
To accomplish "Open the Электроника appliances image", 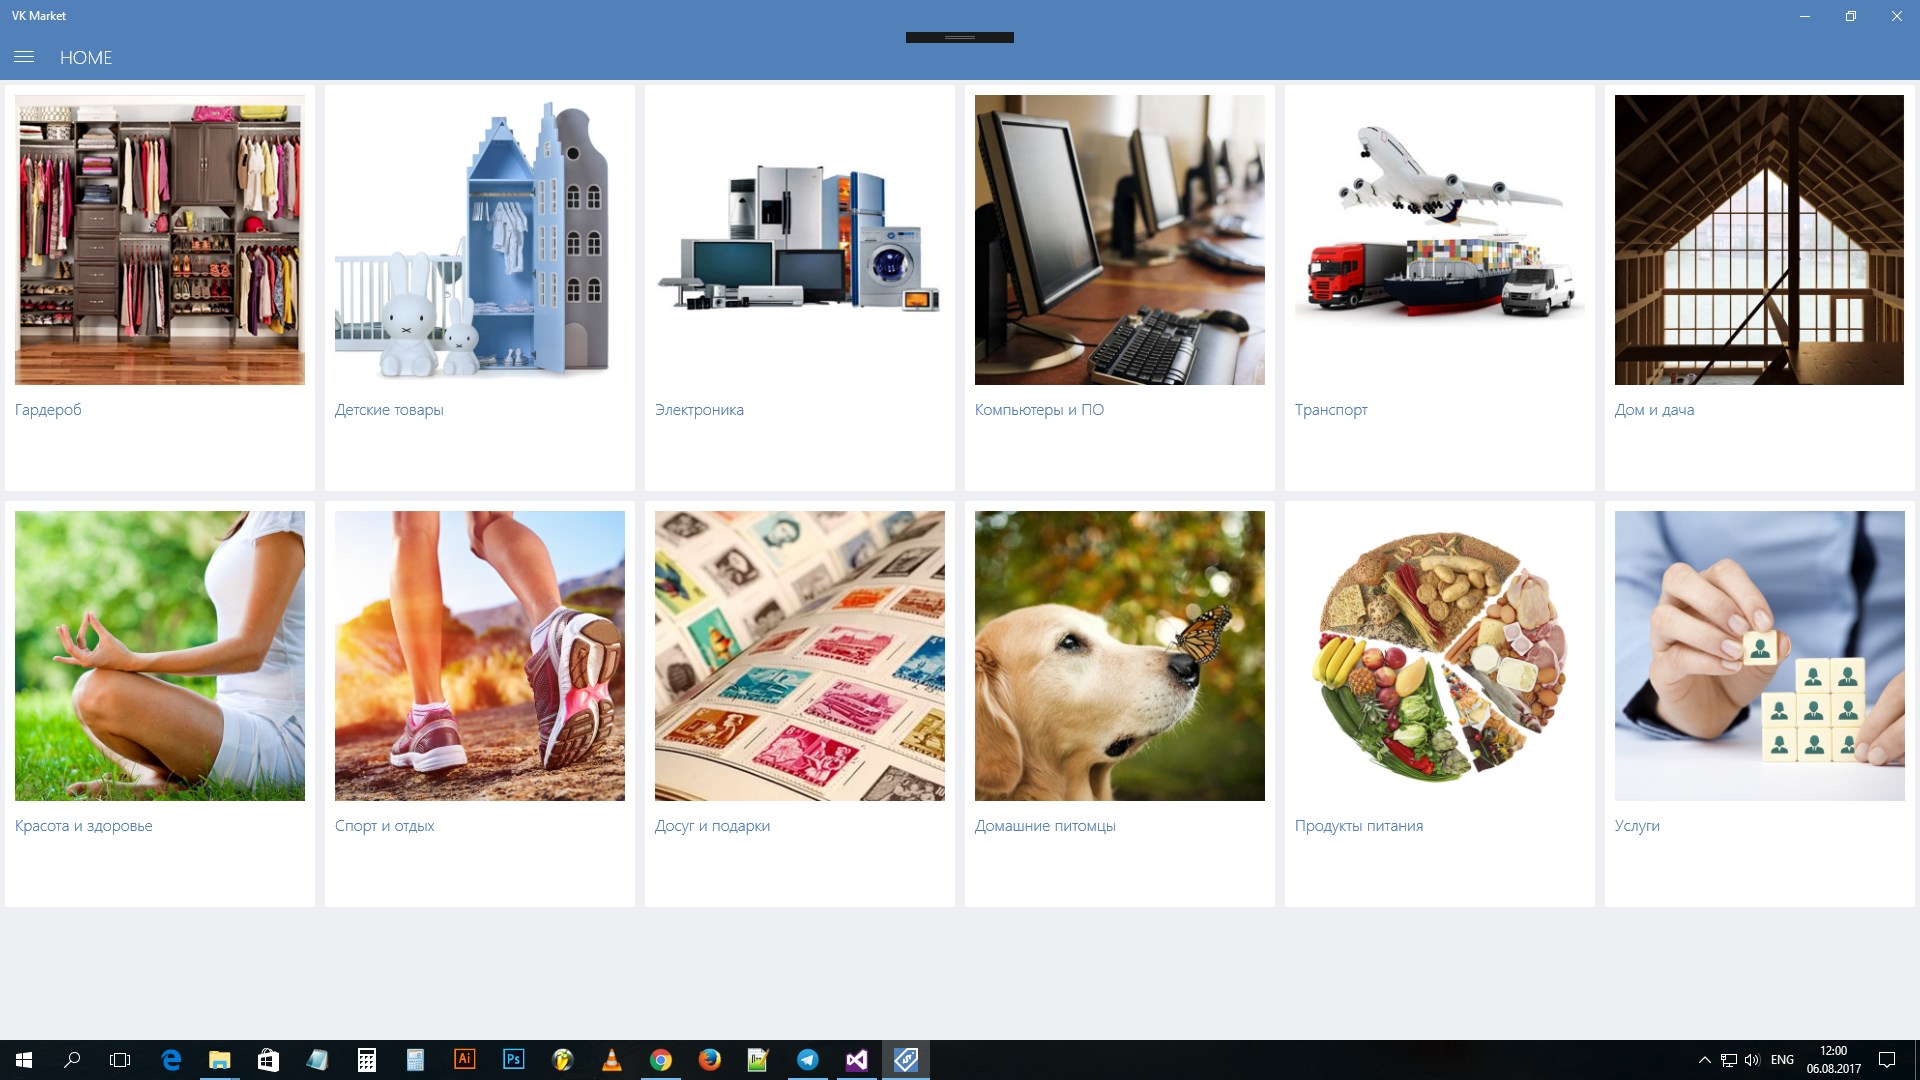I will coord(800,240).
